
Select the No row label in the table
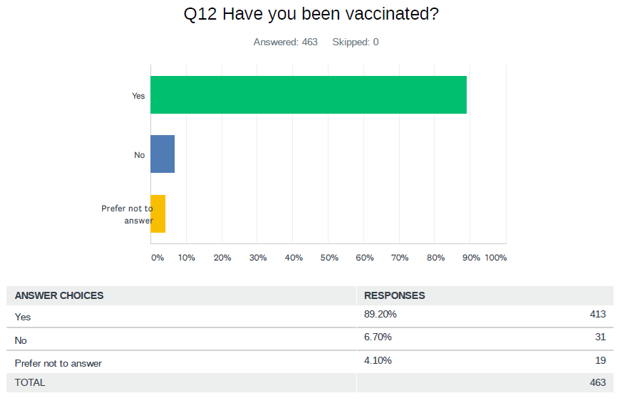21,340
